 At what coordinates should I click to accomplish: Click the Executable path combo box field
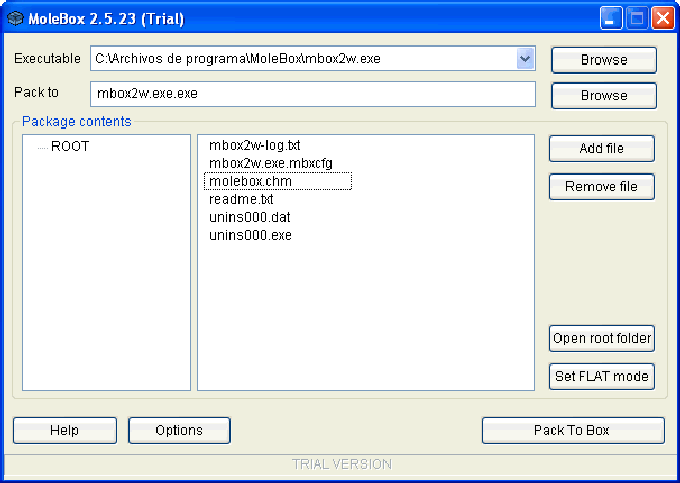313,59
